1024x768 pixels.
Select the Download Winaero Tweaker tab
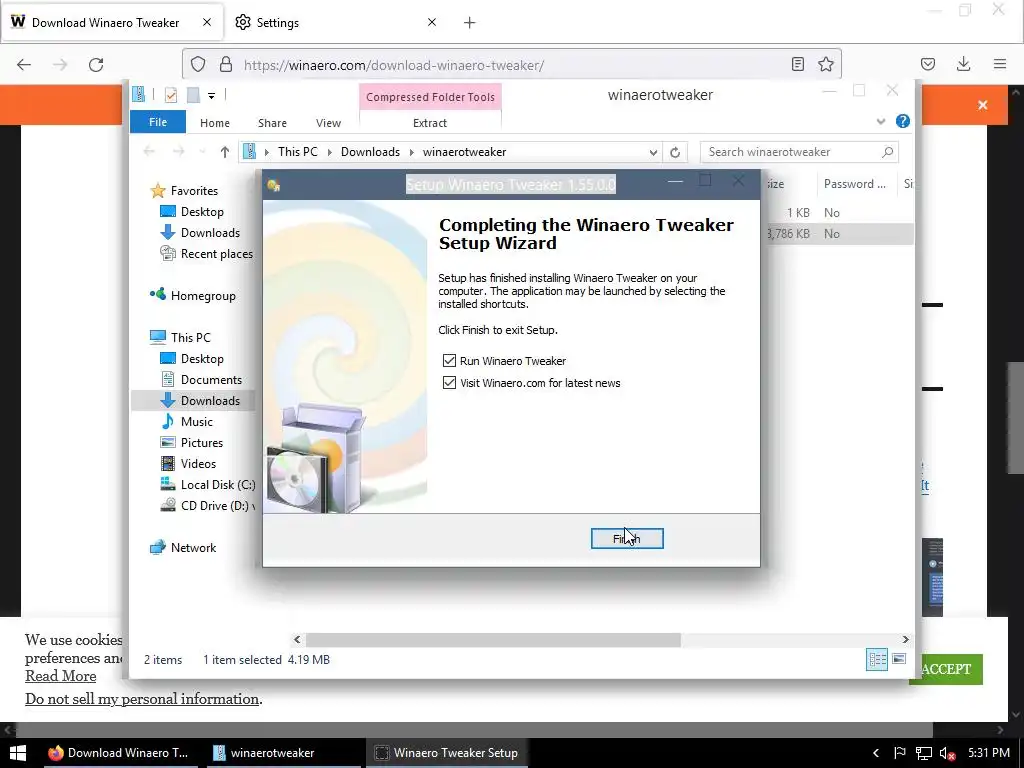[112, 22]
